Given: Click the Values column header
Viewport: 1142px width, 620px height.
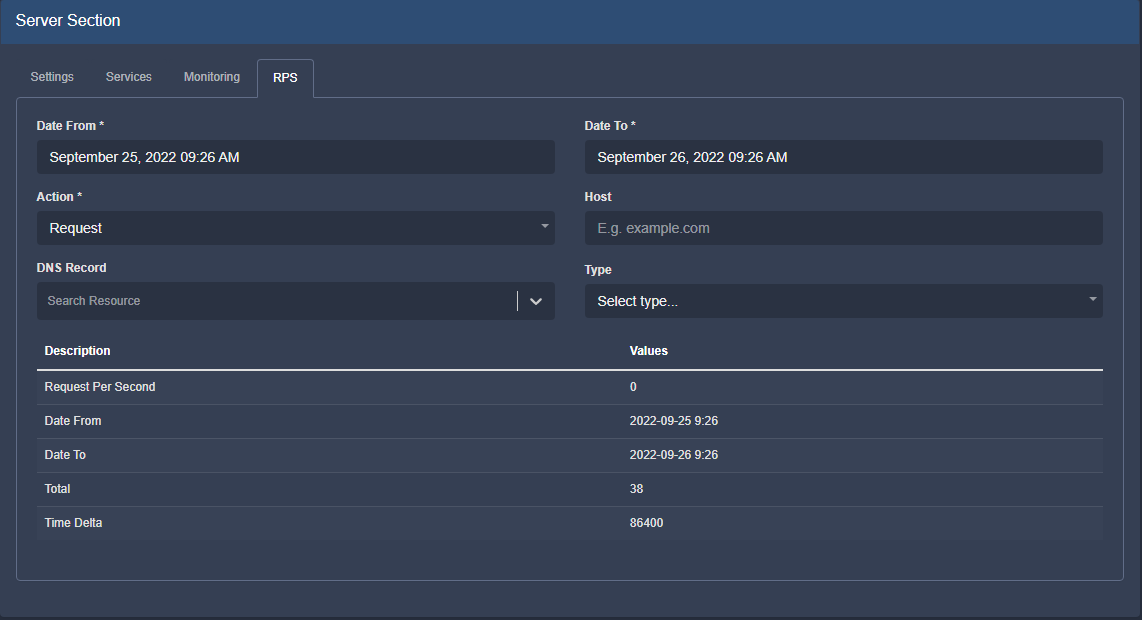Looking at the screenshot, I should pos(648,351).
